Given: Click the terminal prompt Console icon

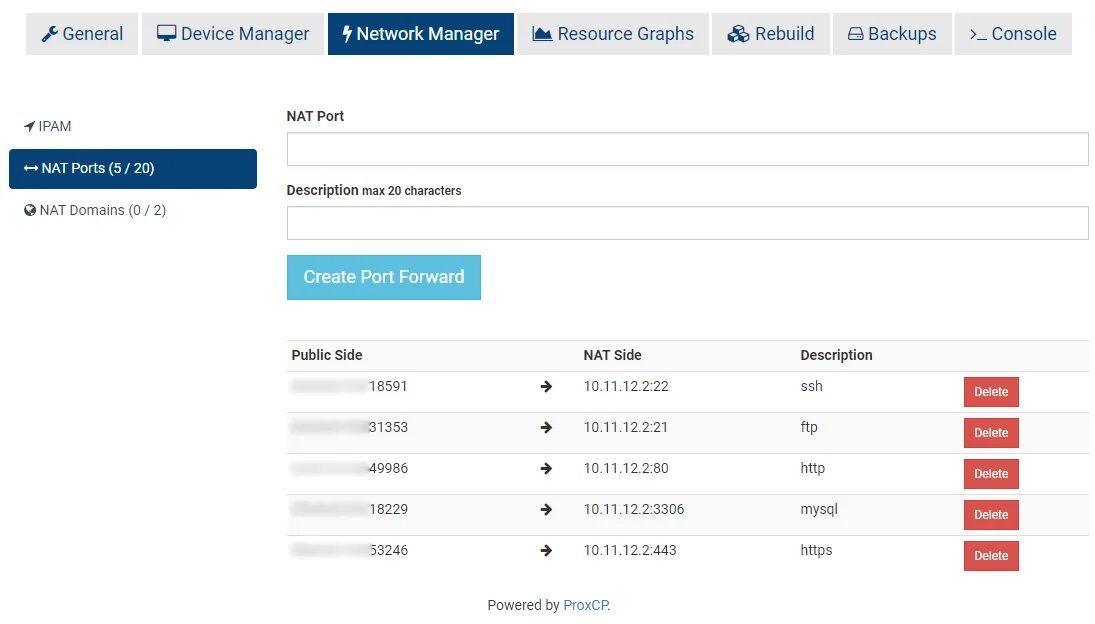Looking at the screenshot, I should (x=978, y=34).
